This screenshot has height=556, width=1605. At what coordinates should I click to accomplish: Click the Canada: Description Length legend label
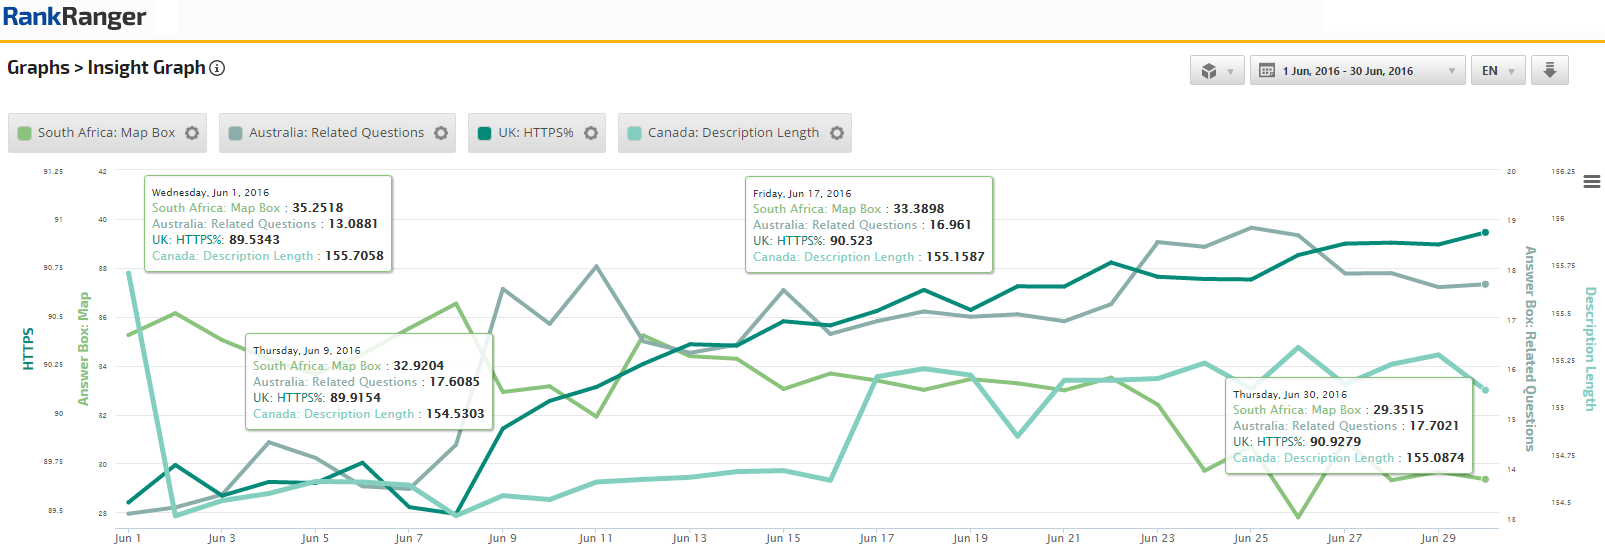click(x=733, y=133)
